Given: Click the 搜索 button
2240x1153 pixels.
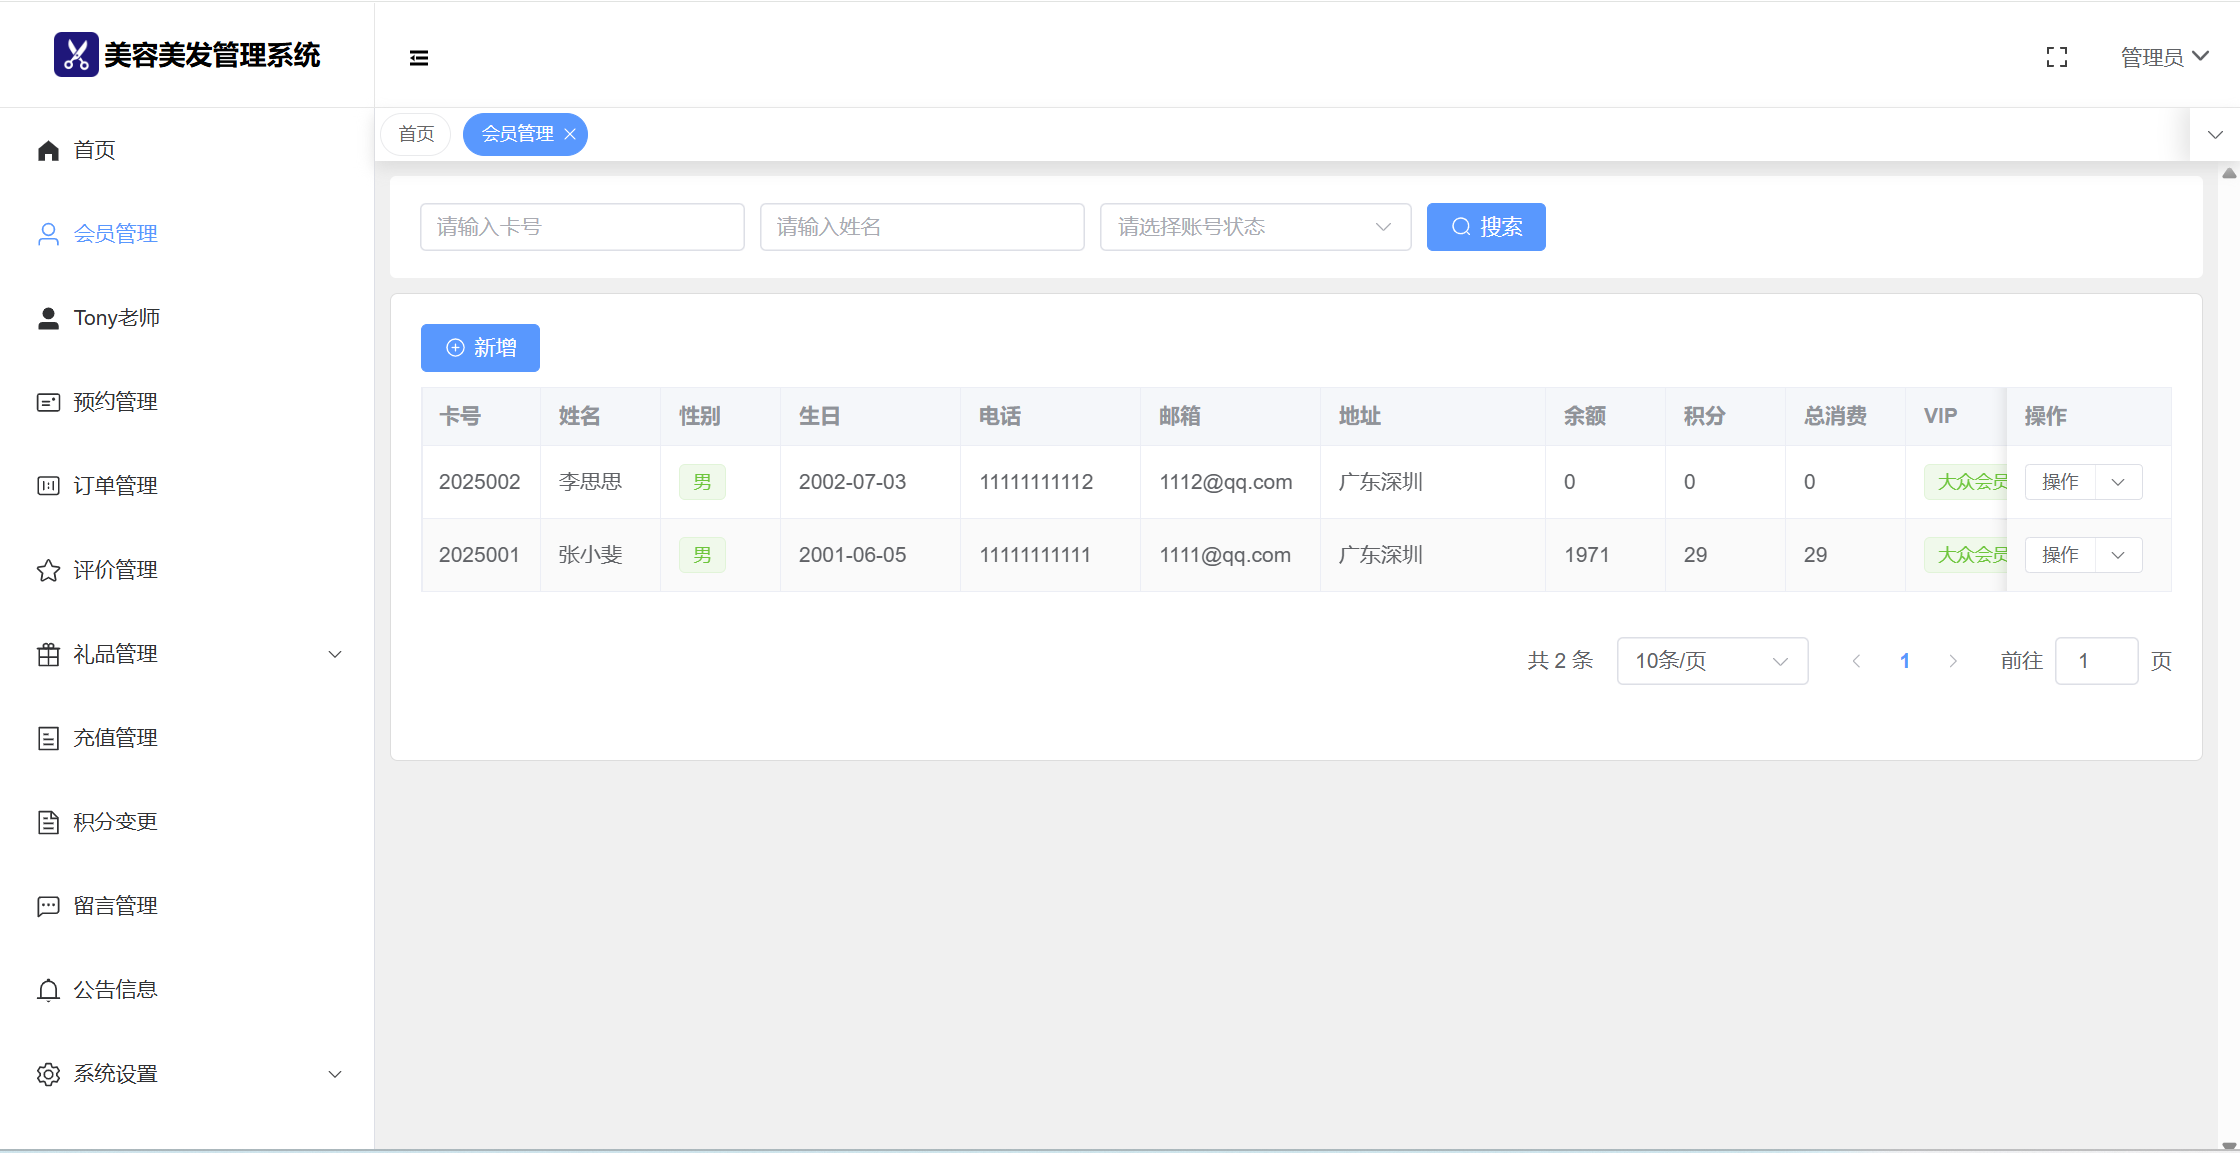Looking at the screenshot, I should (x=1485, y=227).
